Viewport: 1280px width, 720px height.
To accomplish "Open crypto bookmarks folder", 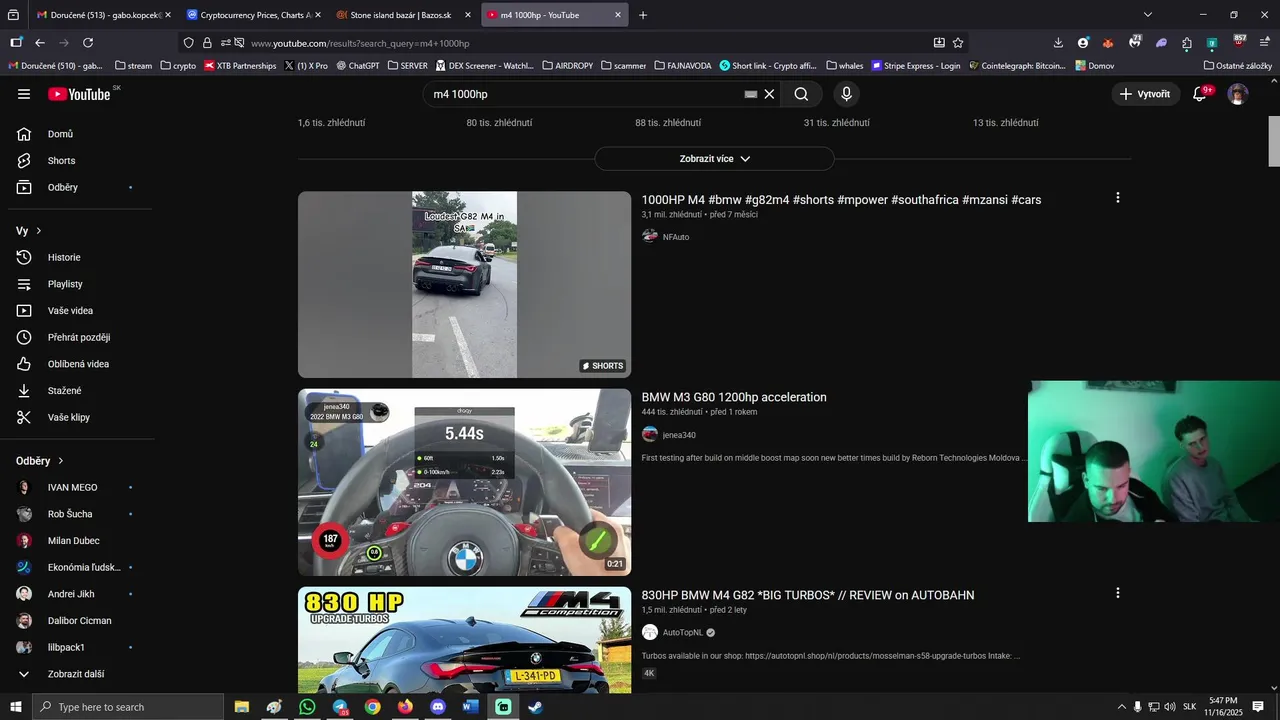I will coord(176,66).
